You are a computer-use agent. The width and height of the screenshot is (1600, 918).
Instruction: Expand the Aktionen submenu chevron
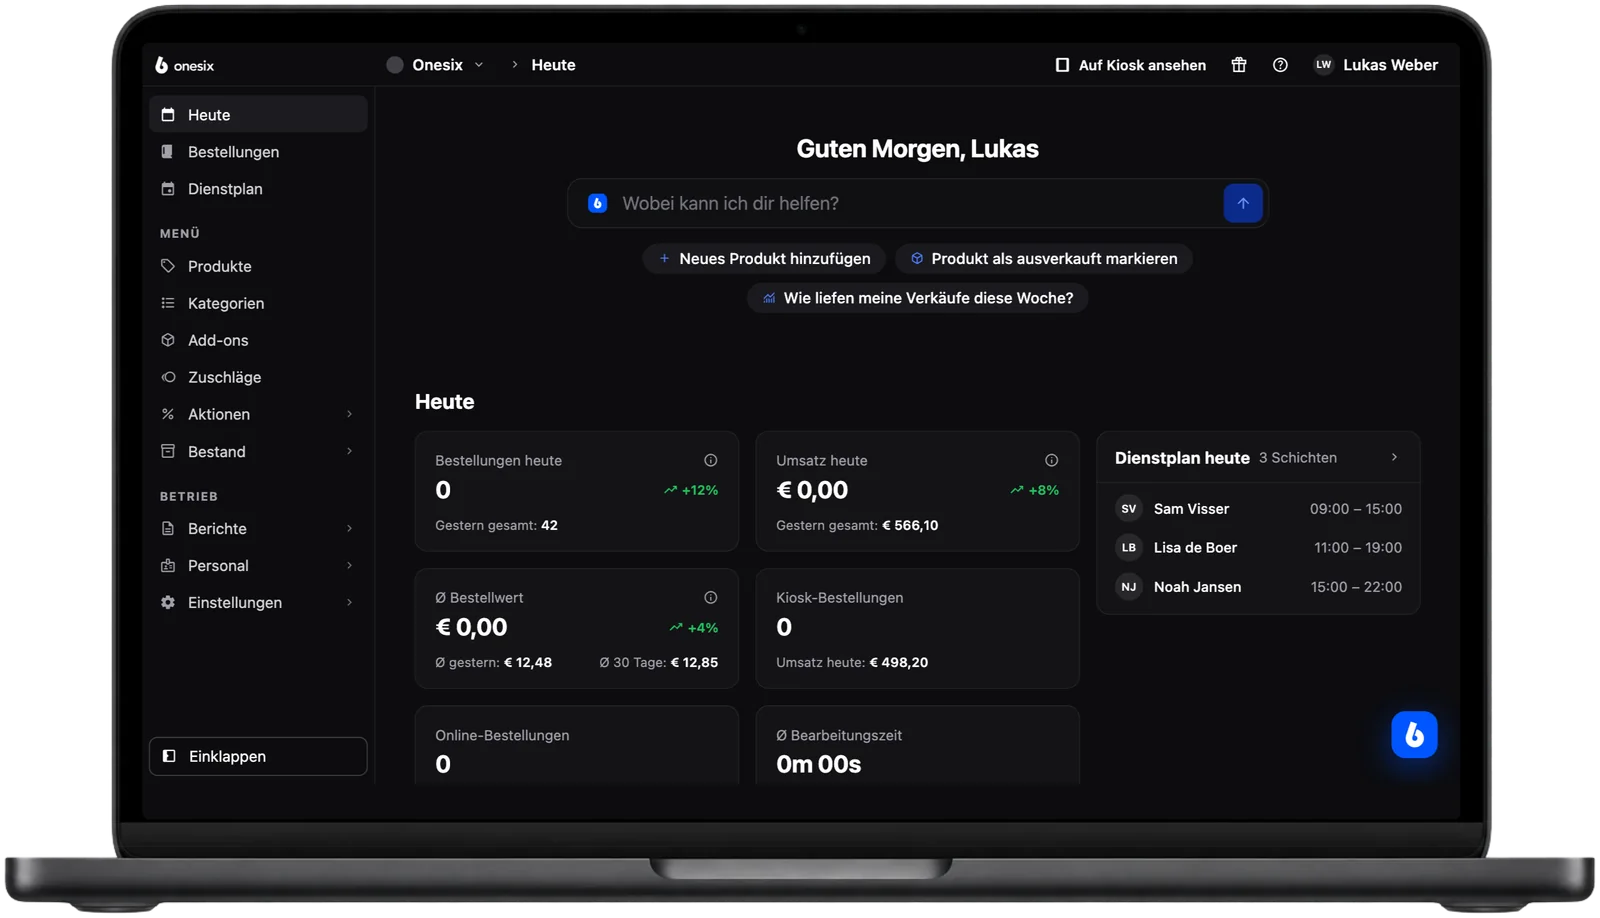[x=349, y=414]
